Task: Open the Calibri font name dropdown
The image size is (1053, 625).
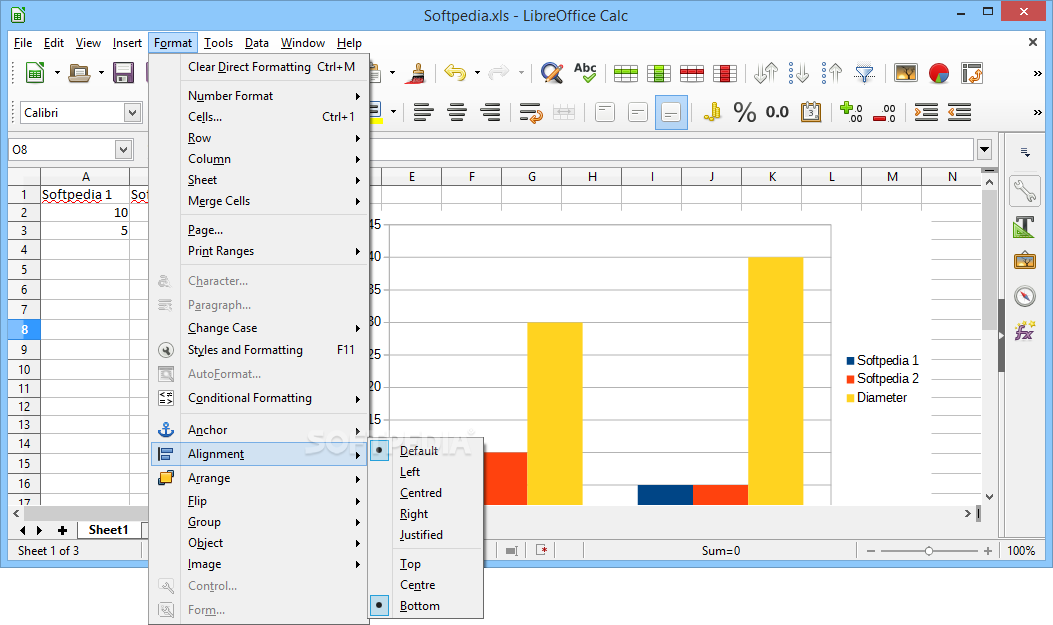Action: tap(132, 113)
